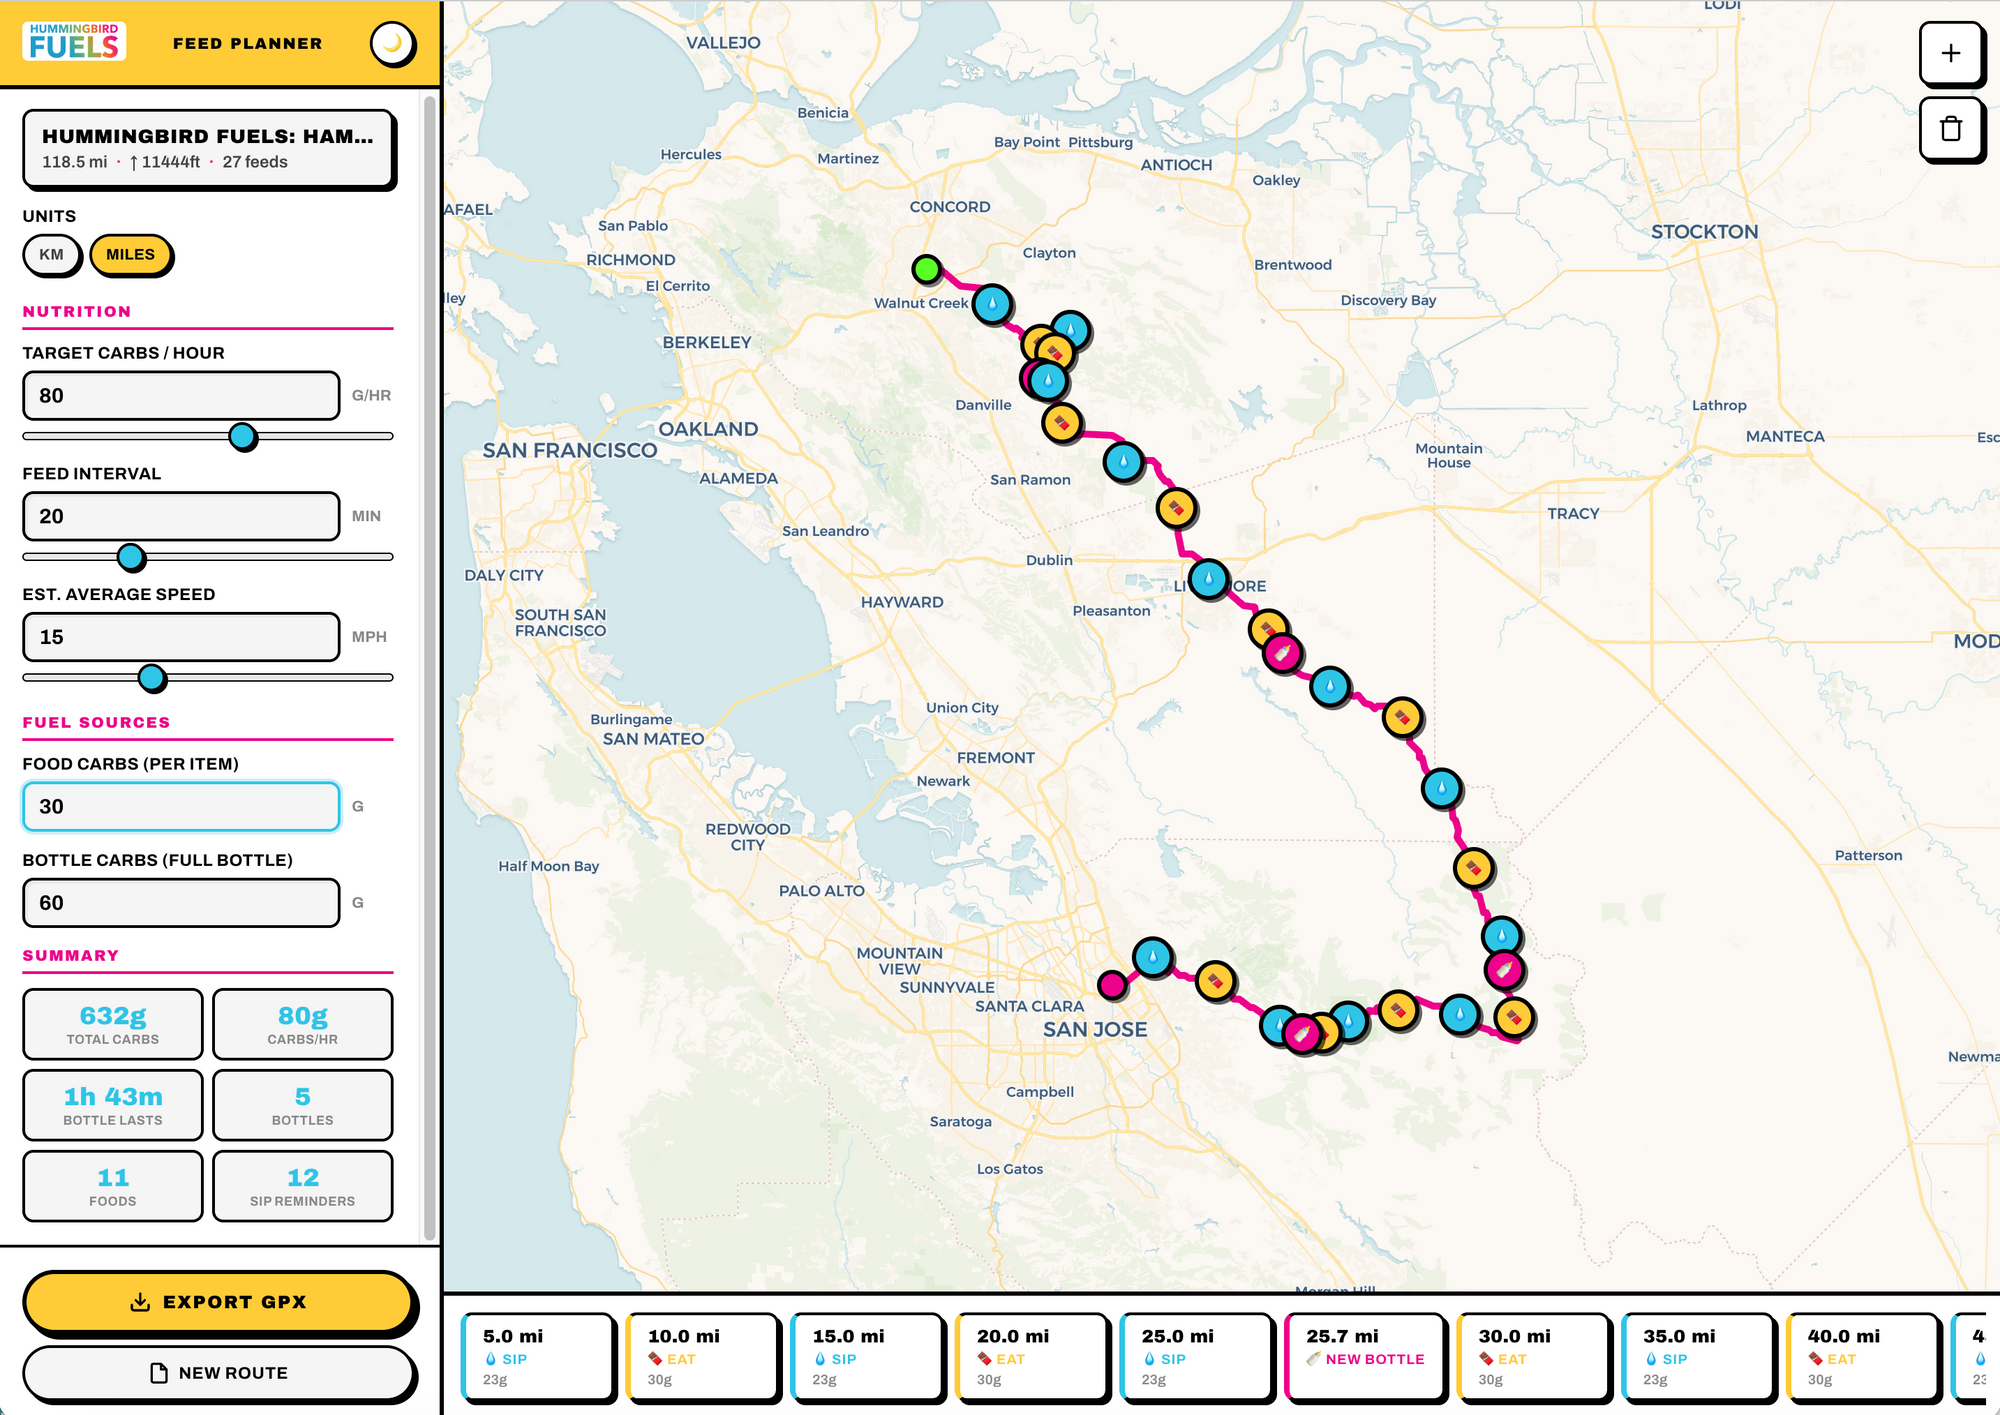2000x1415 pixels.
Task: Select the 25.0 mi SIP feed card
Action: point(1196,1357)
